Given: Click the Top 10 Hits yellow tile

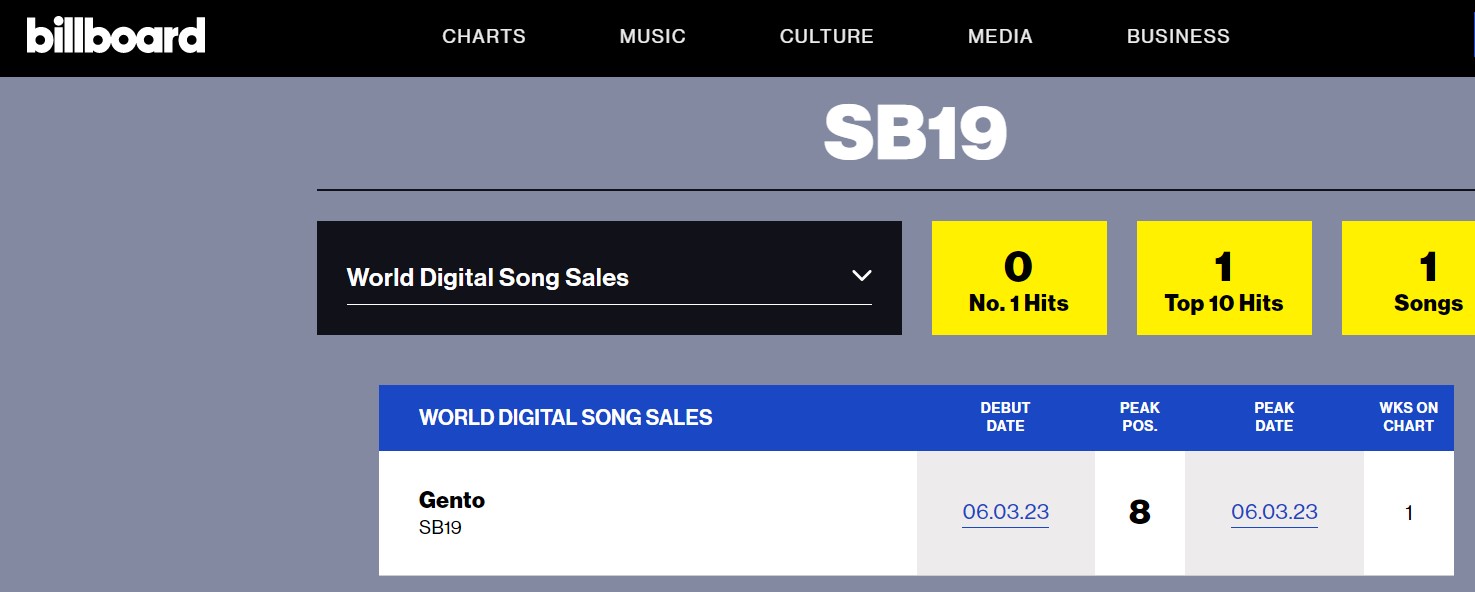Looking at the screenshot, I should 1224,278.
